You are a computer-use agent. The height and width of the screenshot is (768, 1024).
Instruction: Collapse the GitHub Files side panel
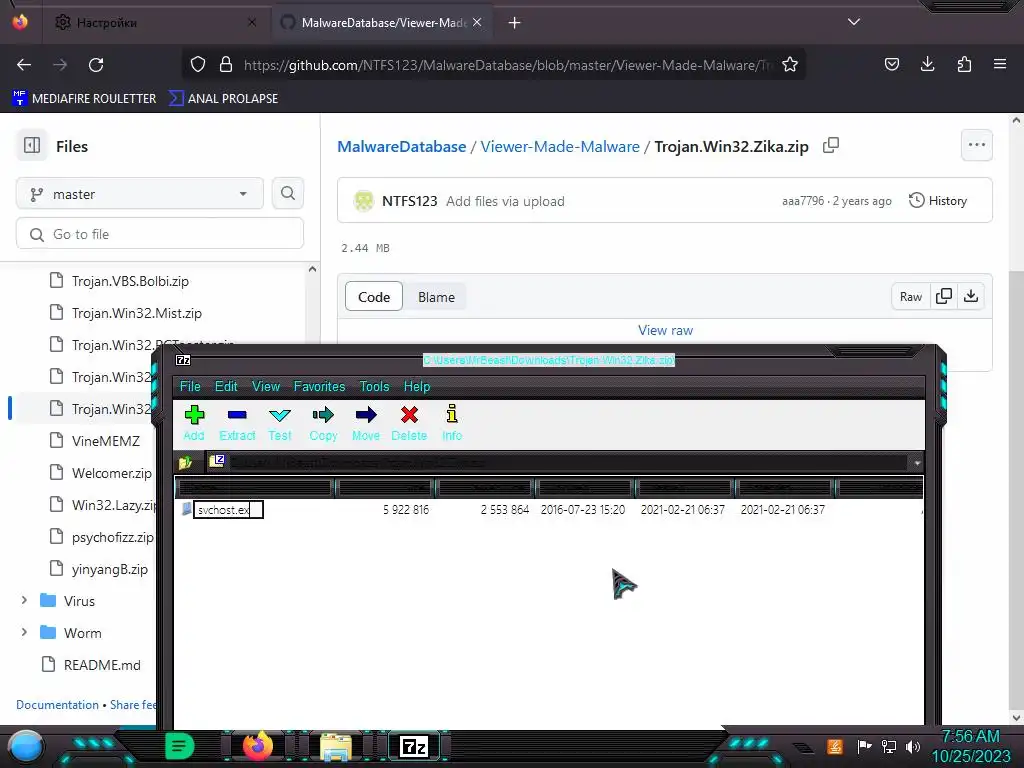pos(32,145)
